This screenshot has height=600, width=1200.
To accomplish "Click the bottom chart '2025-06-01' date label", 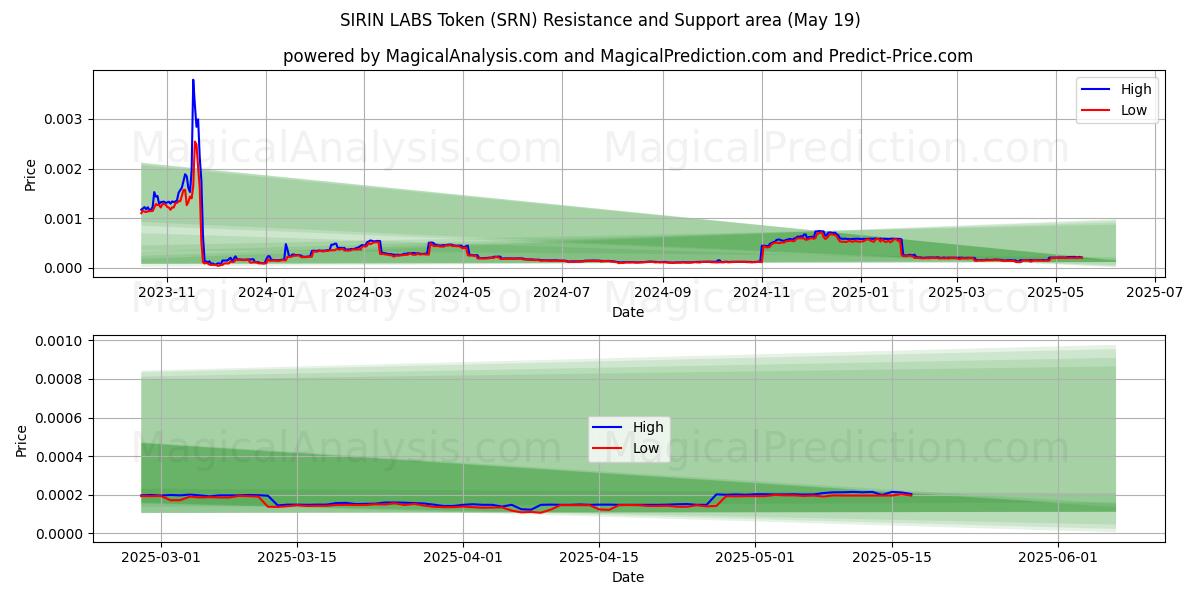I will tap(1058, 559).
